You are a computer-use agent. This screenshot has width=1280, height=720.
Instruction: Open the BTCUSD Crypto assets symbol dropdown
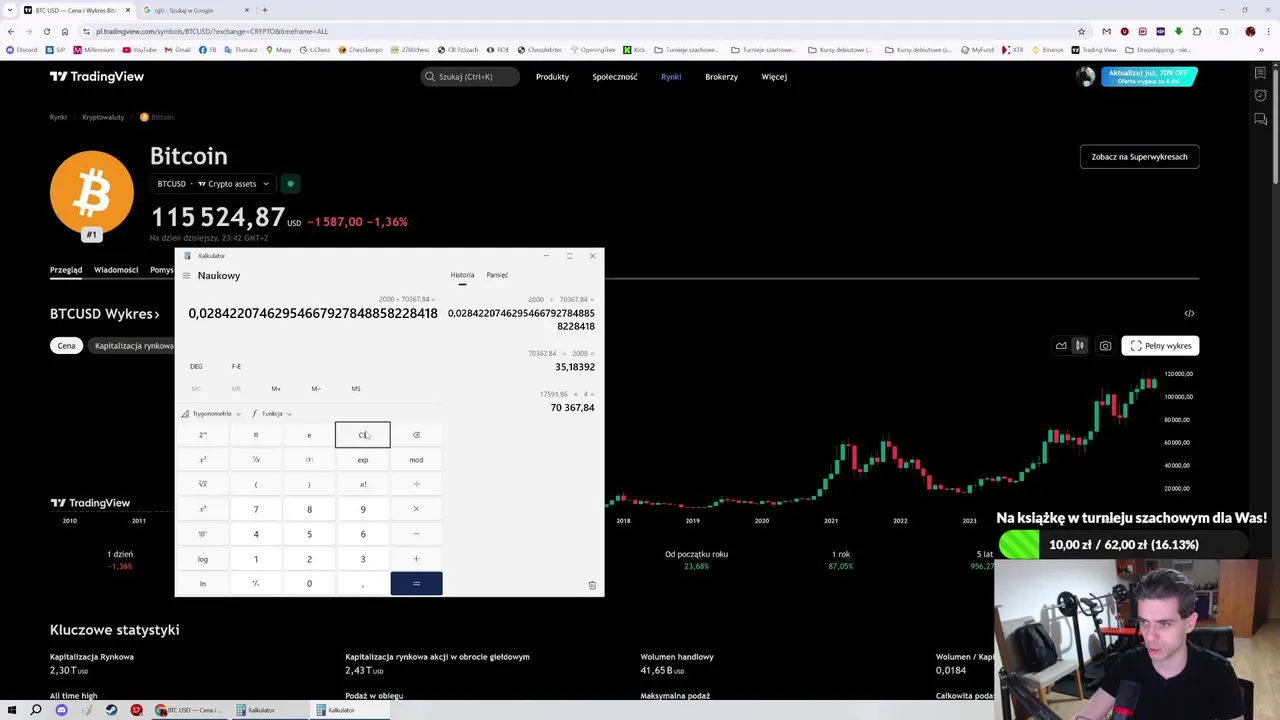(212, 184)
